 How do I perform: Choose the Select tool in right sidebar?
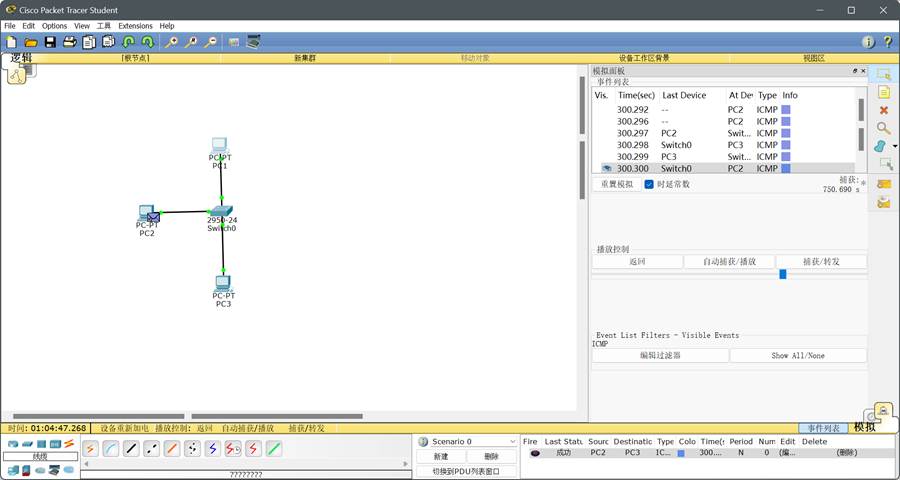pos(884,74)
